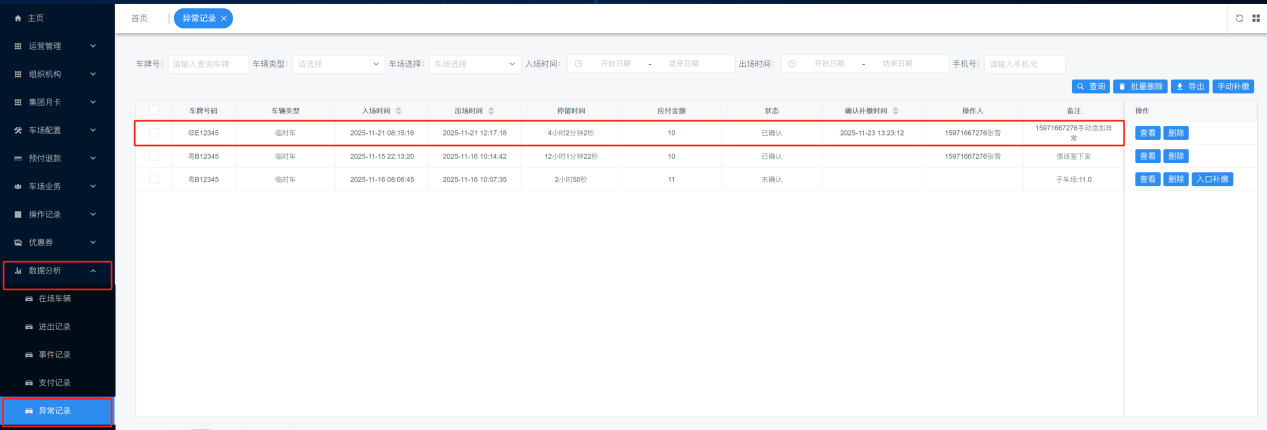Open the 车辆类型 dropdown

pyautogui.click(x=338, y=63)
